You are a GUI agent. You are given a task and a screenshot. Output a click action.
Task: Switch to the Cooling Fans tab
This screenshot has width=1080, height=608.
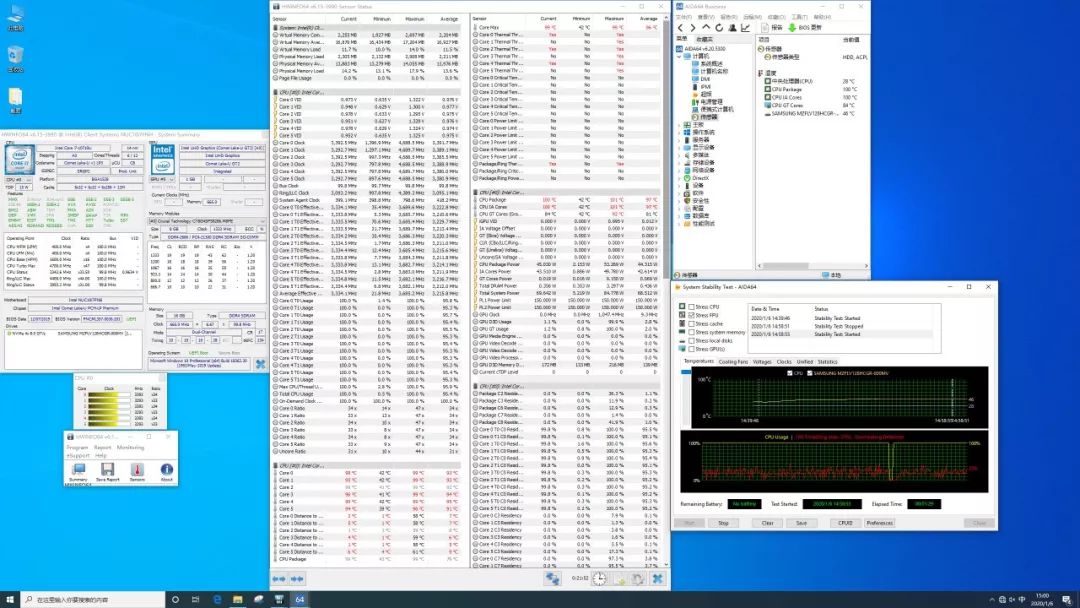click(733, 361)
